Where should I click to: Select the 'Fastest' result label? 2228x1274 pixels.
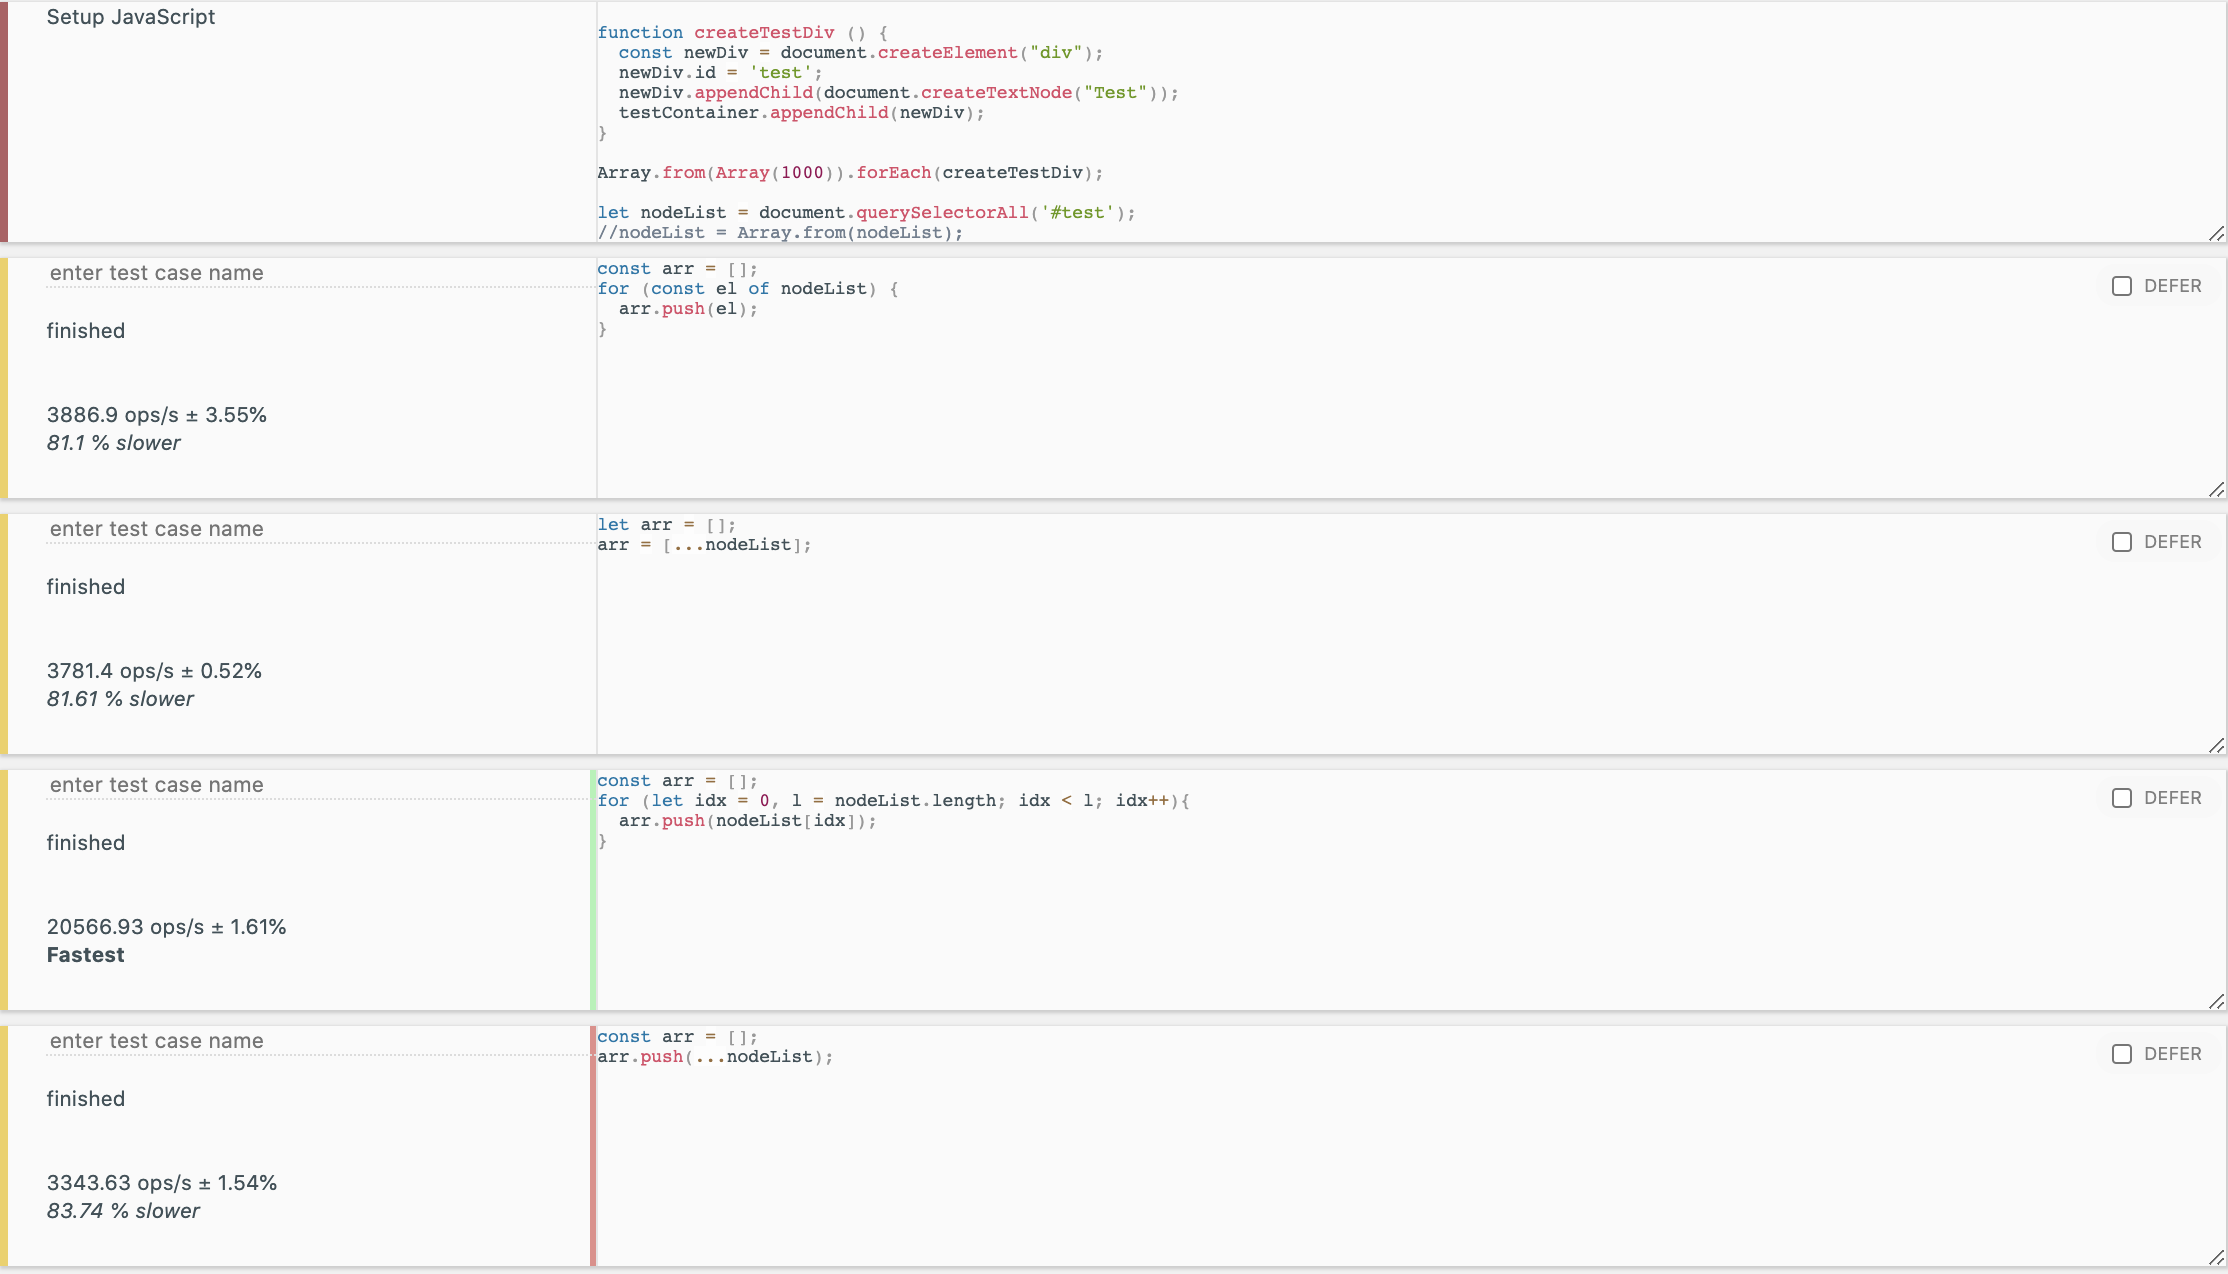(x=85, y=954)
